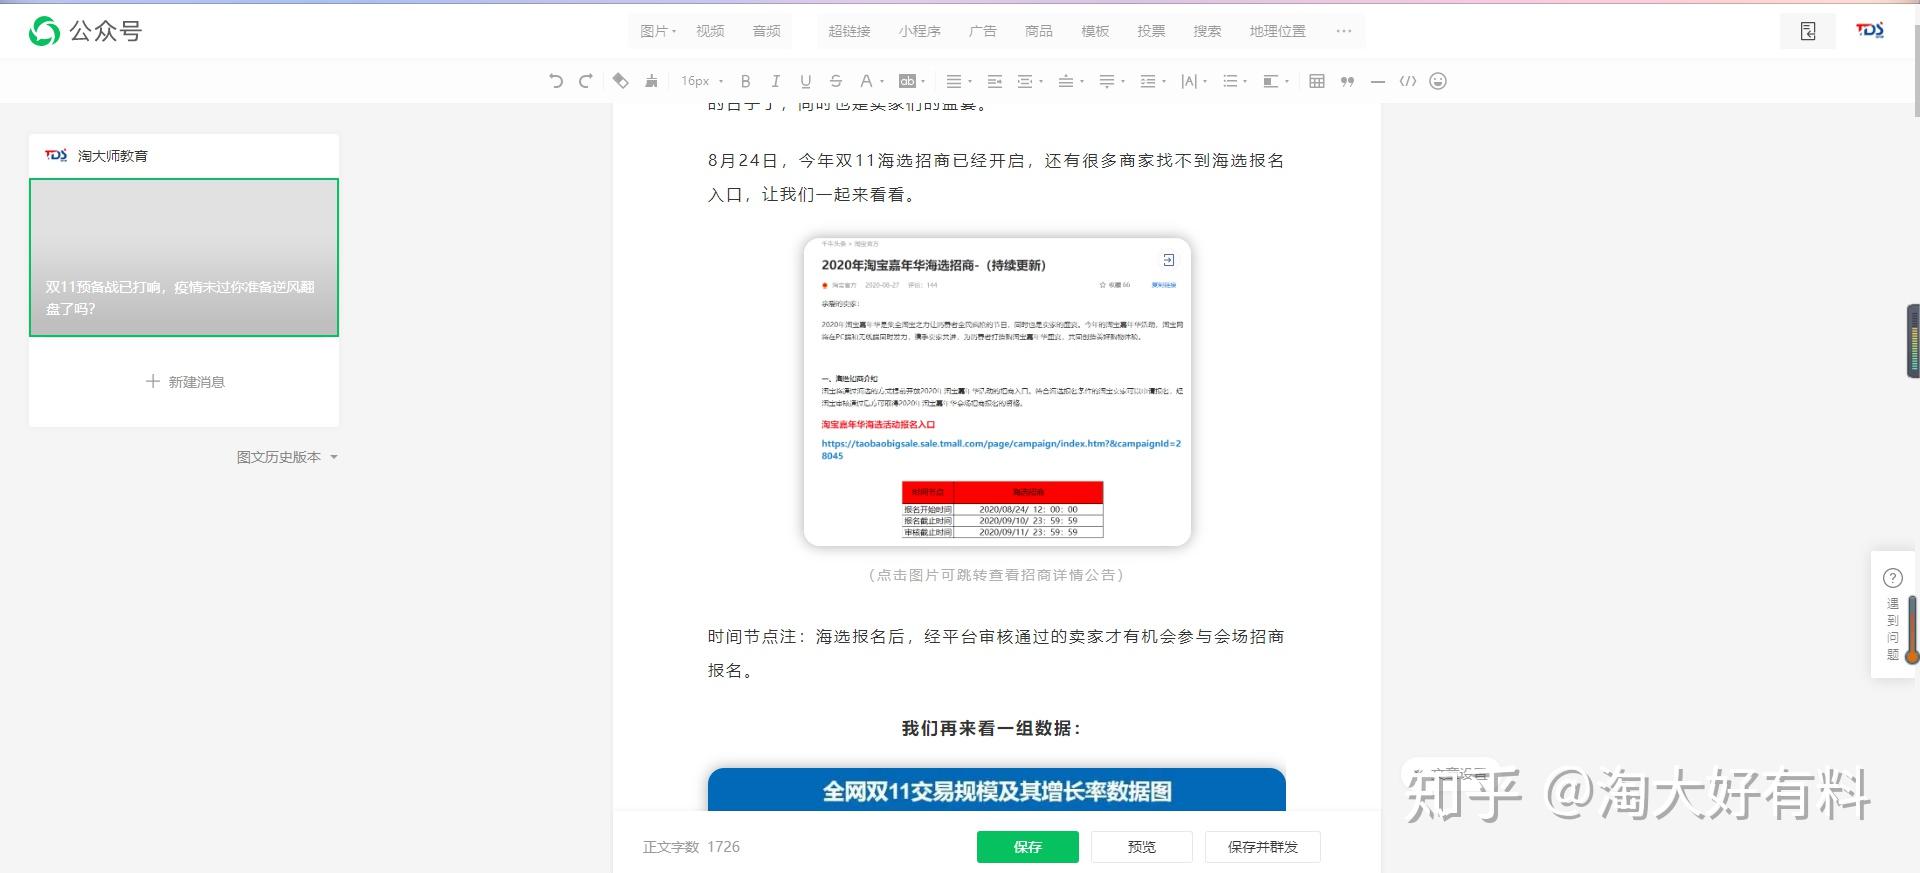Viewport: 1920px width, 873px height.
Task: Insert a table into the article
Action: [x=1317, y=81]
